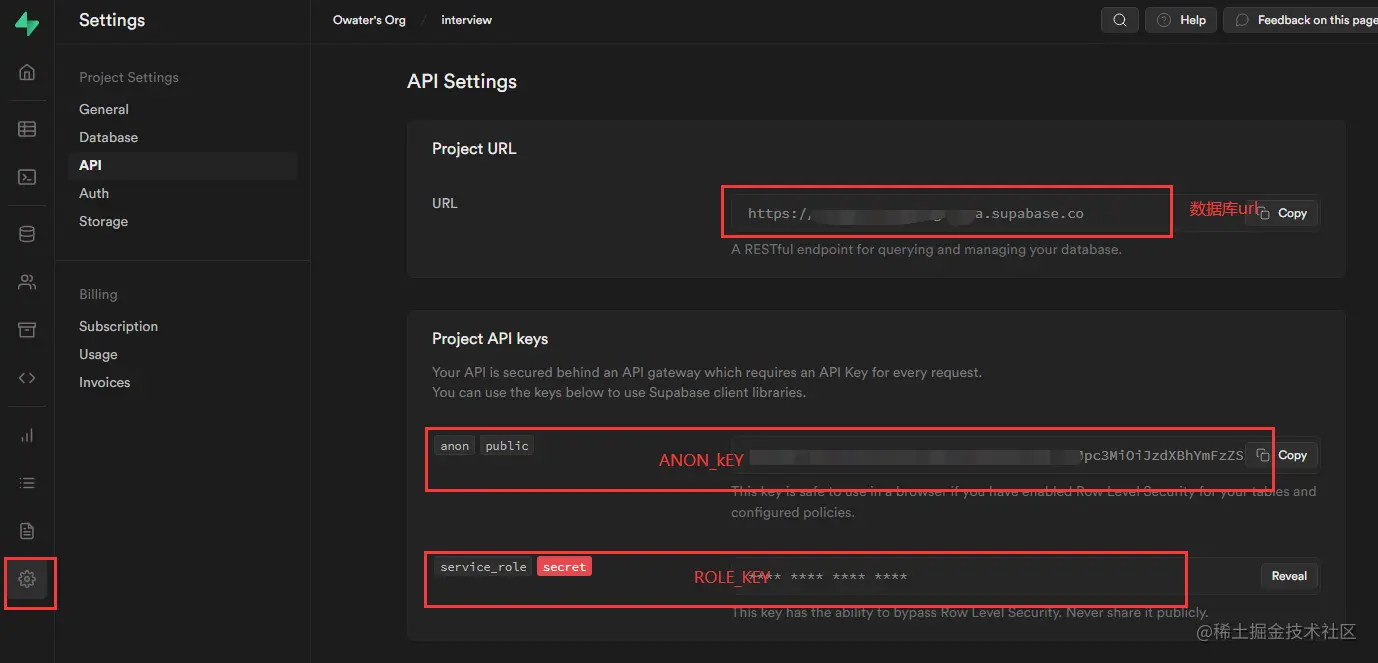The height and width of the screenshot is (663, 1378).
Task: Click the Settings page title
Action: click(112, 20)
